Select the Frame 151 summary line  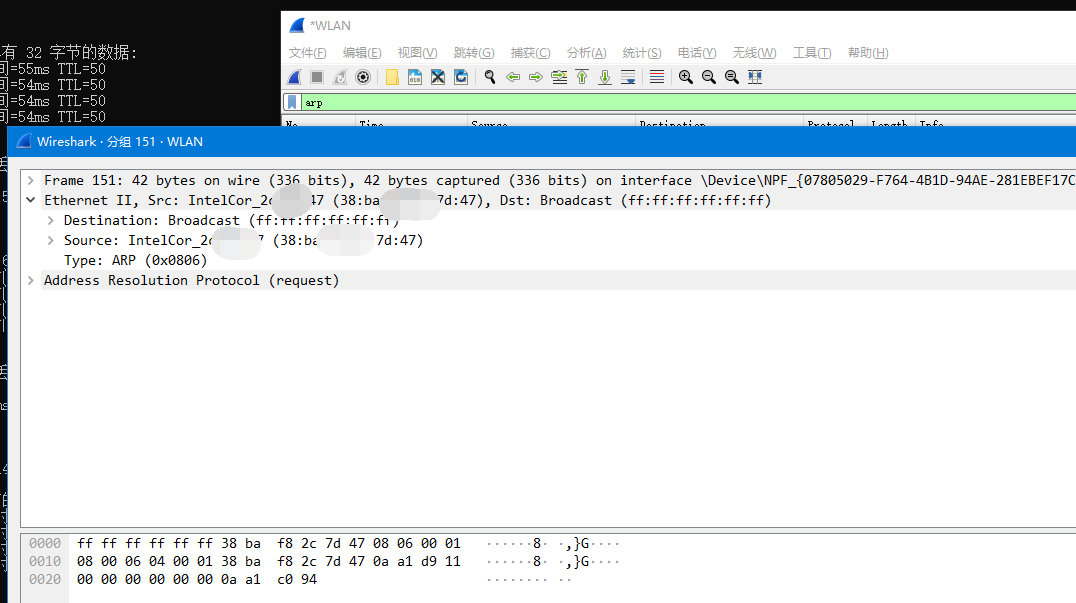pyautogui.click(x=559, y=180)
